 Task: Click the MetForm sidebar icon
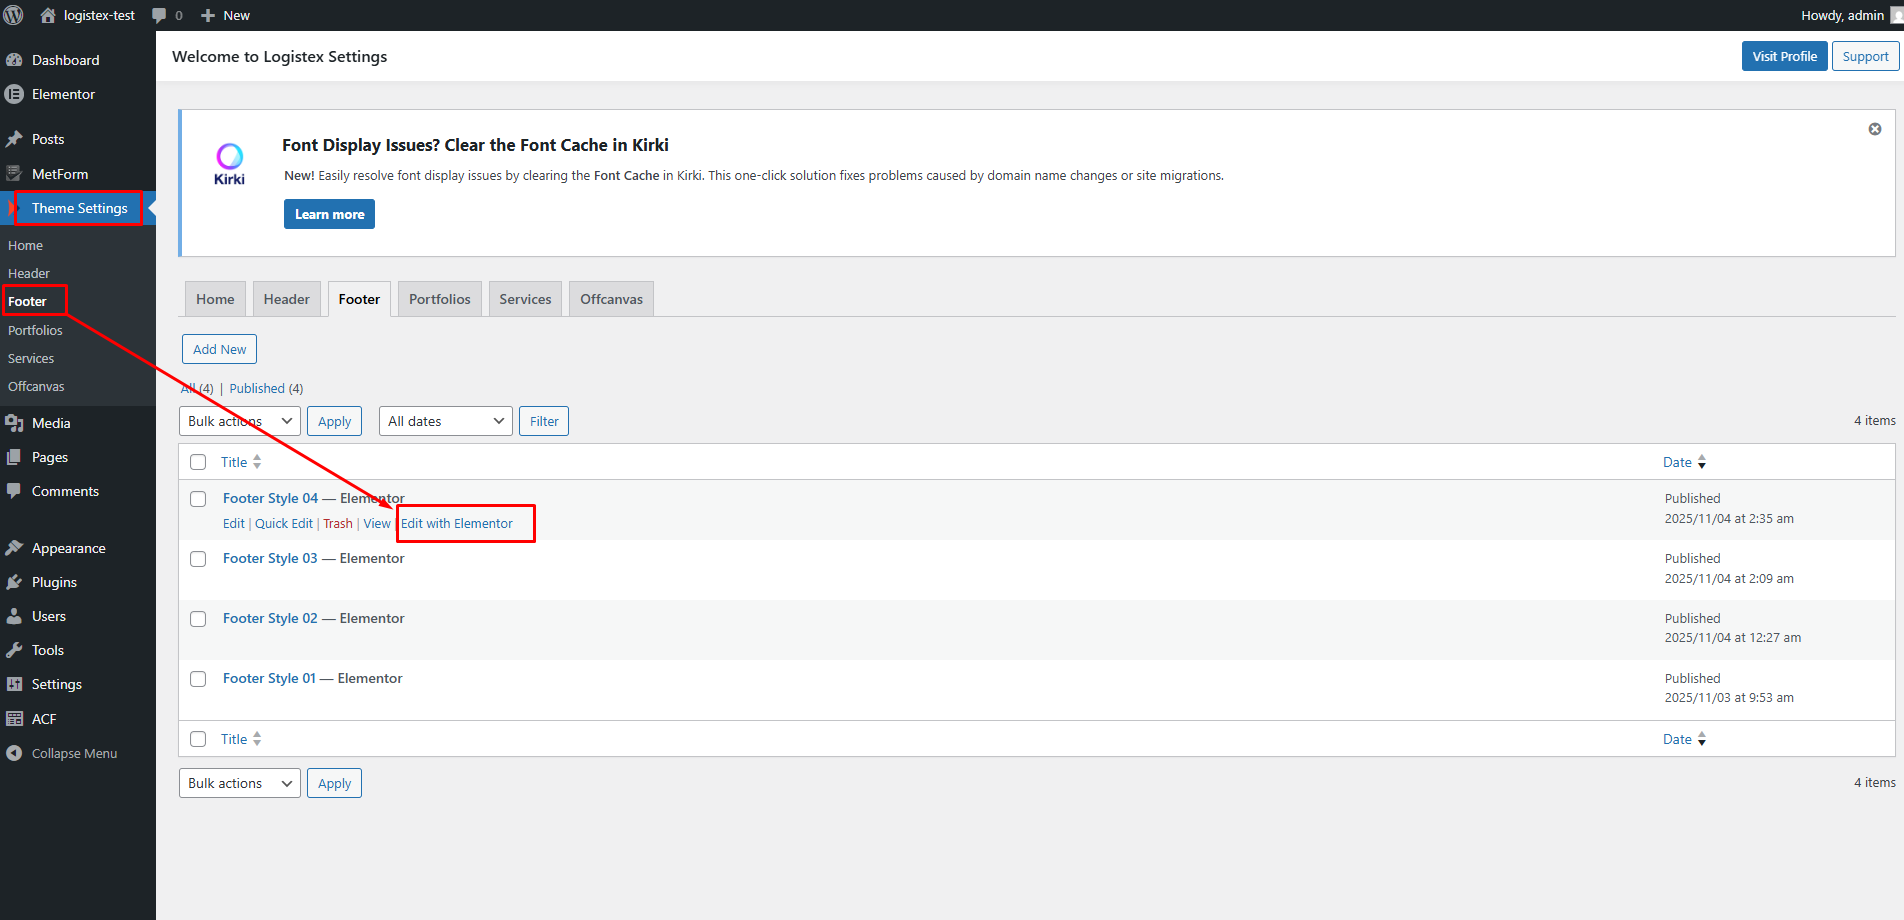(14, 174)
